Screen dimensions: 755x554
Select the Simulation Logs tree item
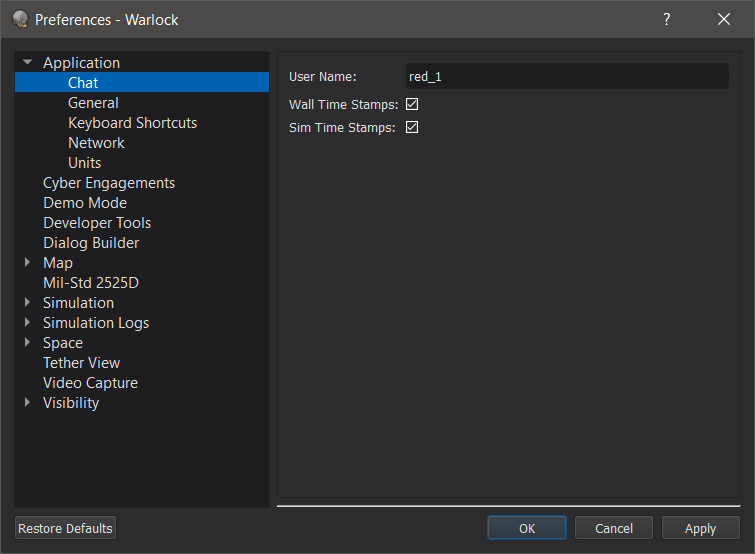click(x=96, y=323)
